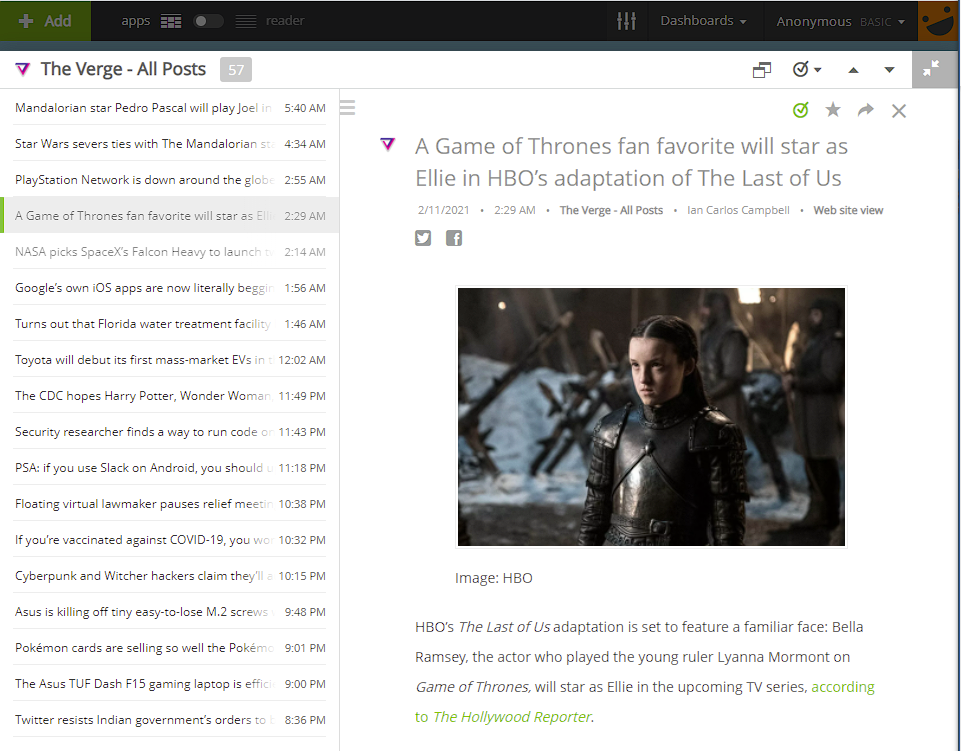Switch to apps view grid icon
The image size is (961, 751).
coord(171,21)
